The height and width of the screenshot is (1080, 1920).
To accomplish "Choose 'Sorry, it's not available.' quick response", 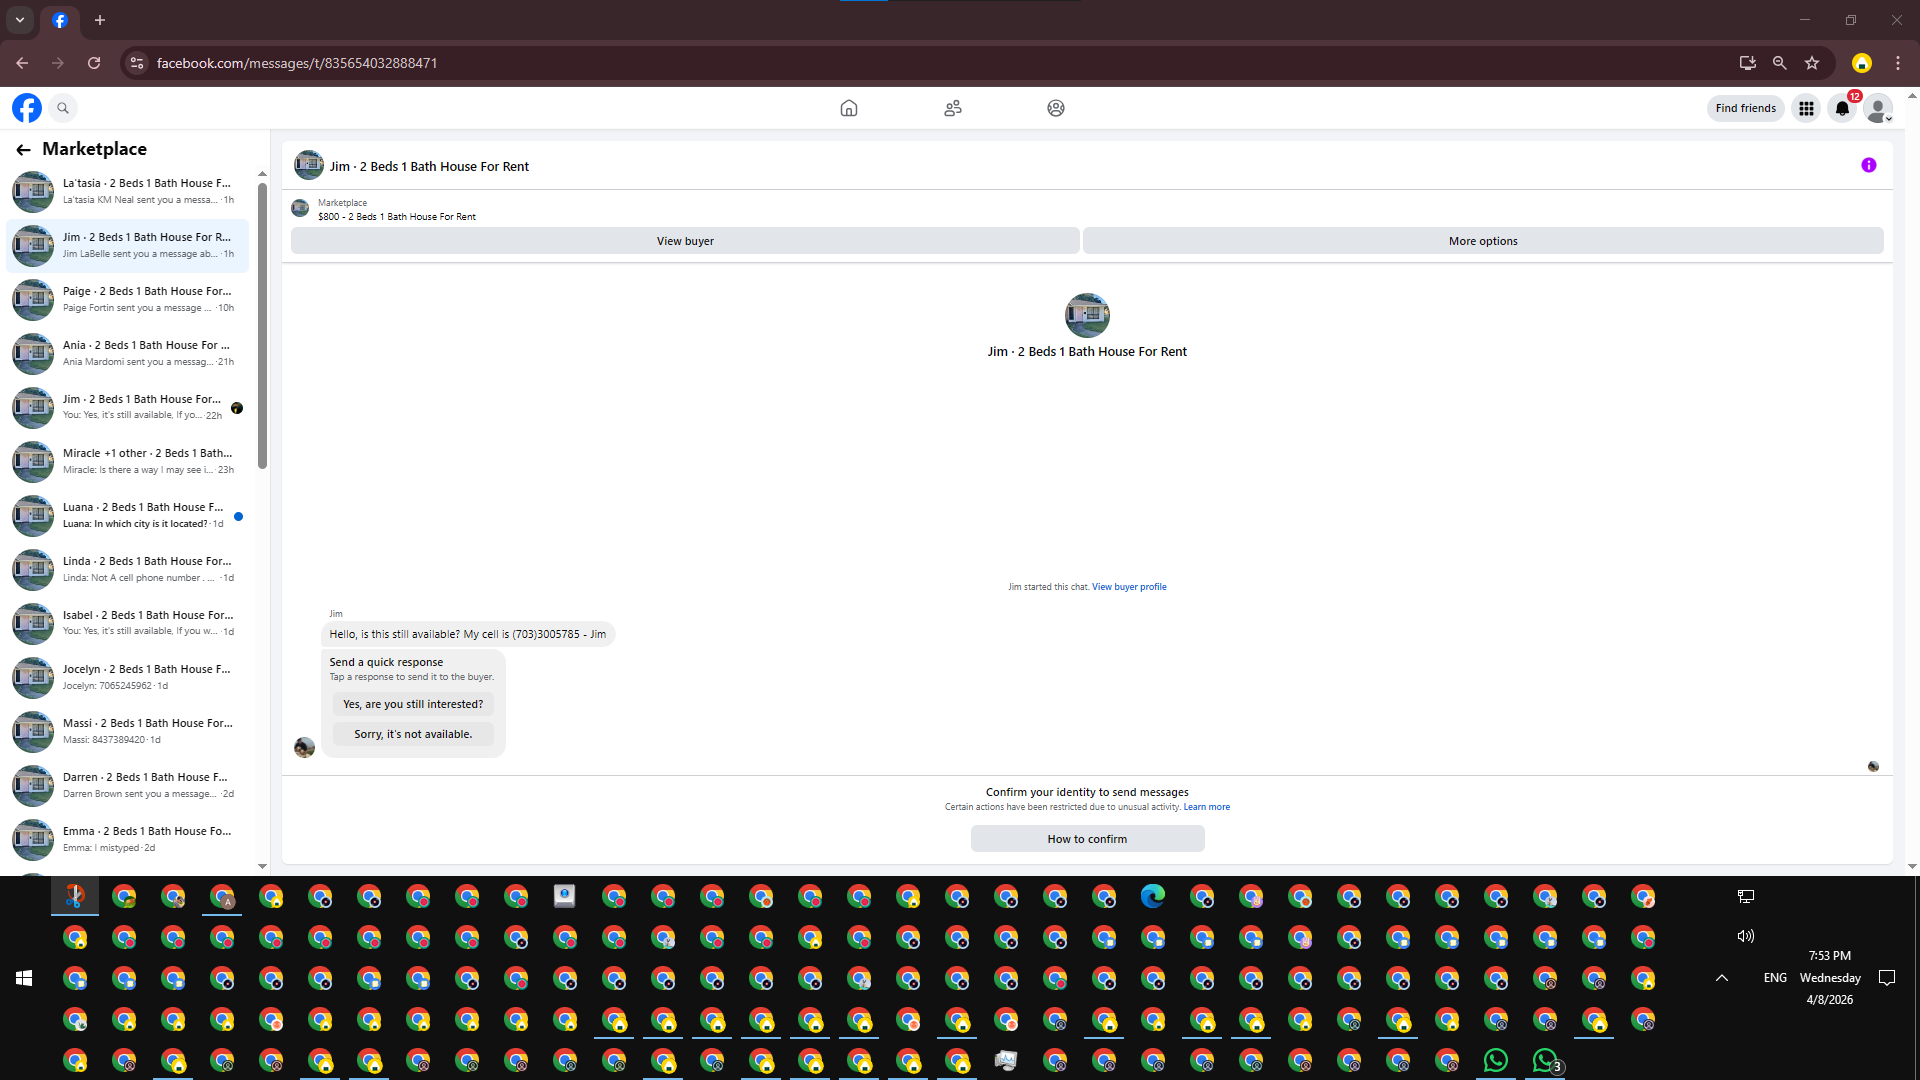I will [x=413, y=734].
